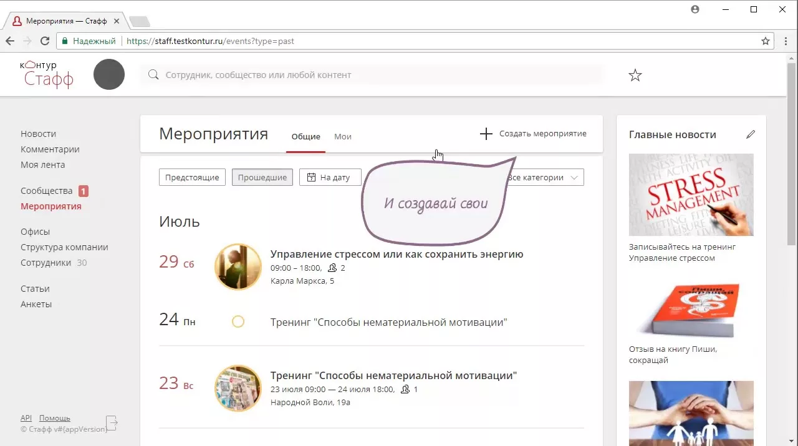Click the Stress Management news thumbnail

(691, 194)
